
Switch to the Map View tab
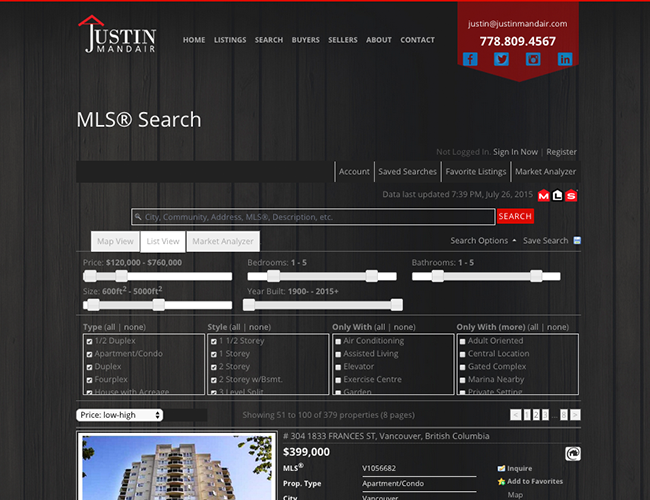click(x=115, y=241)
